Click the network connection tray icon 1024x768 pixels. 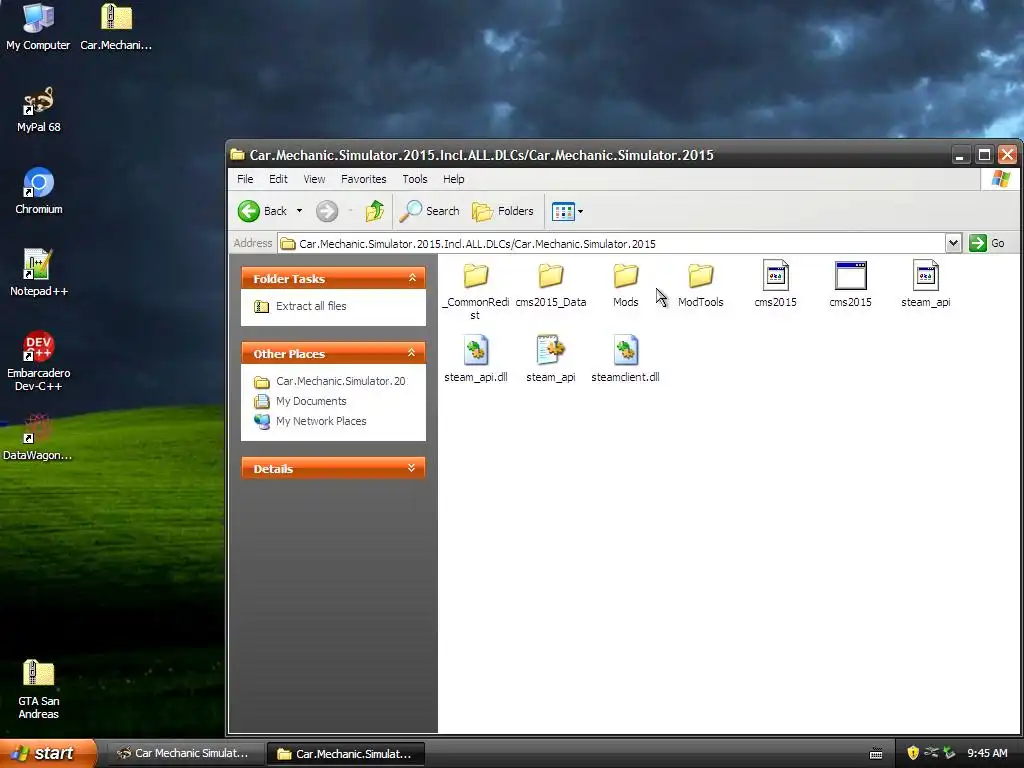coord(931,752)
